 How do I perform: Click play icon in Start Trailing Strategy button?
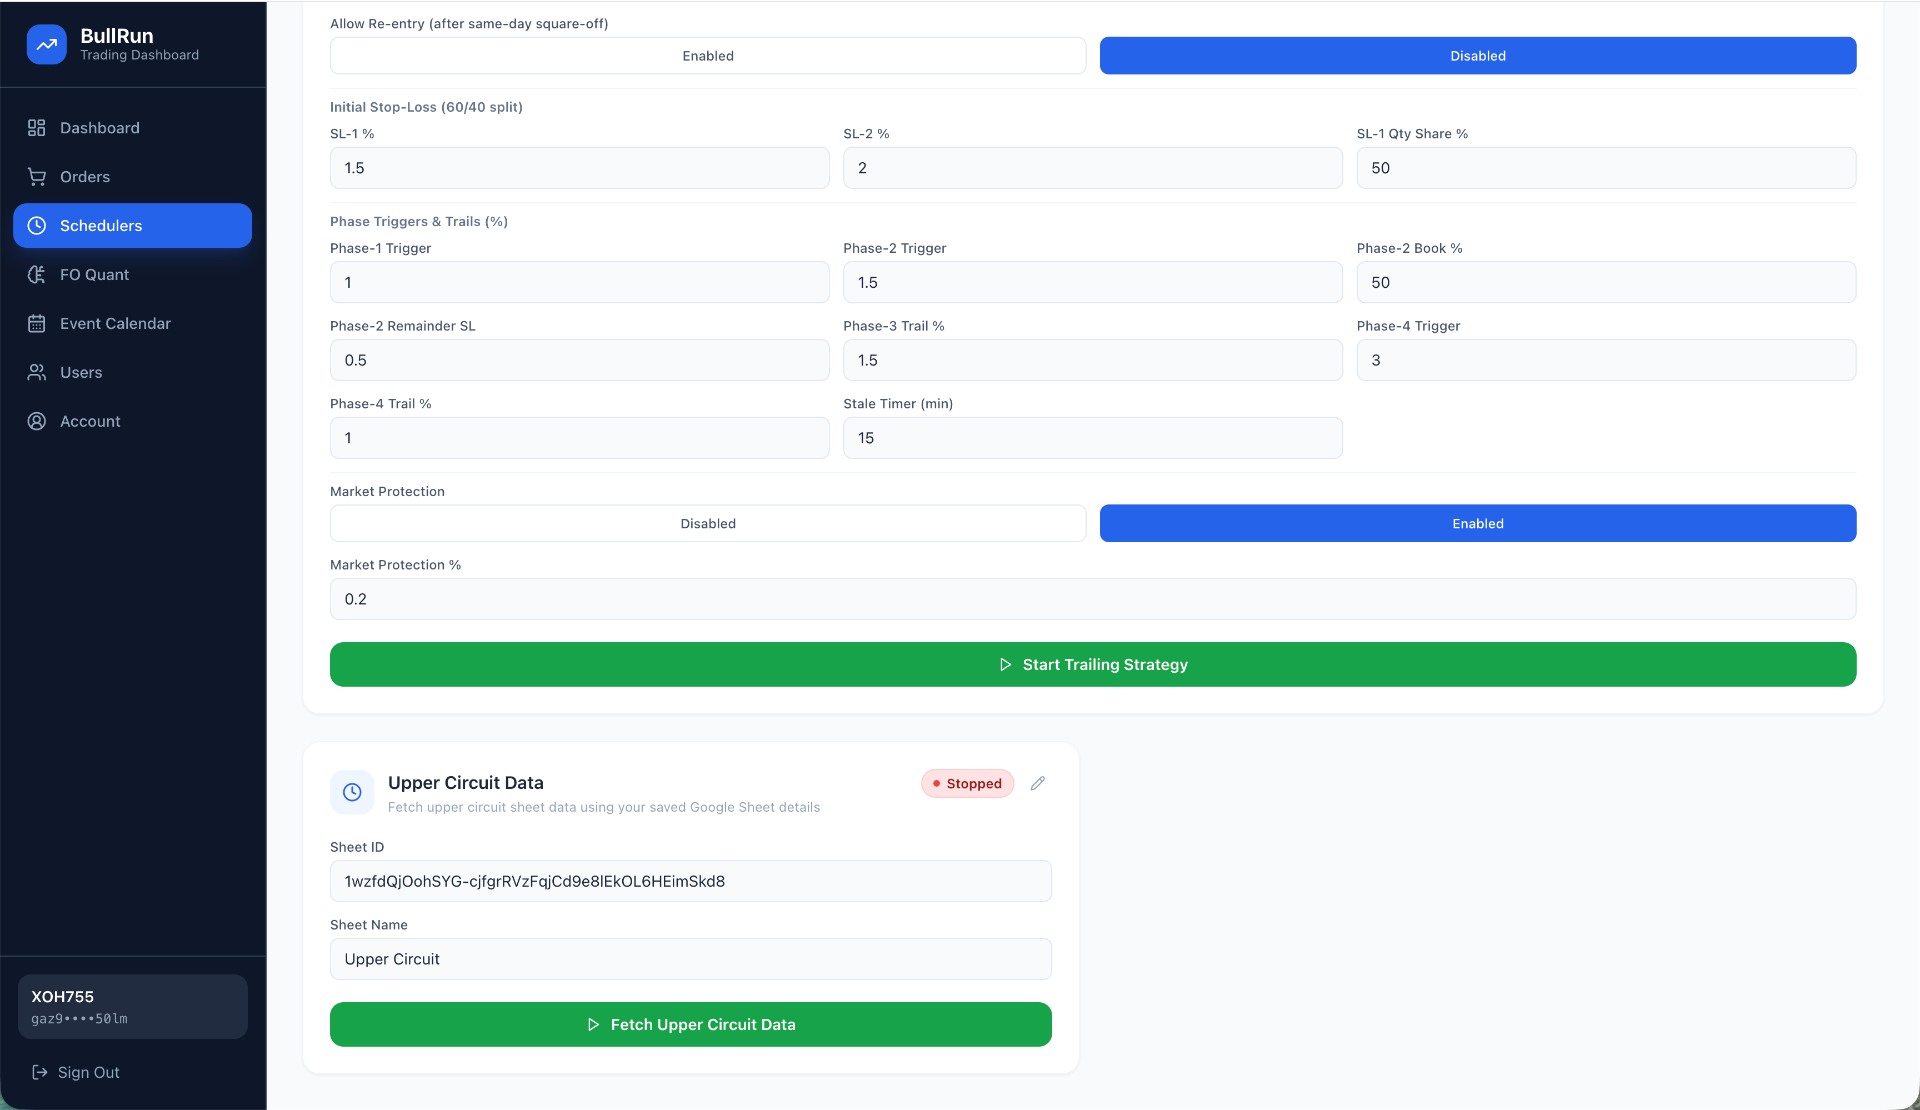click(1006, 665)
